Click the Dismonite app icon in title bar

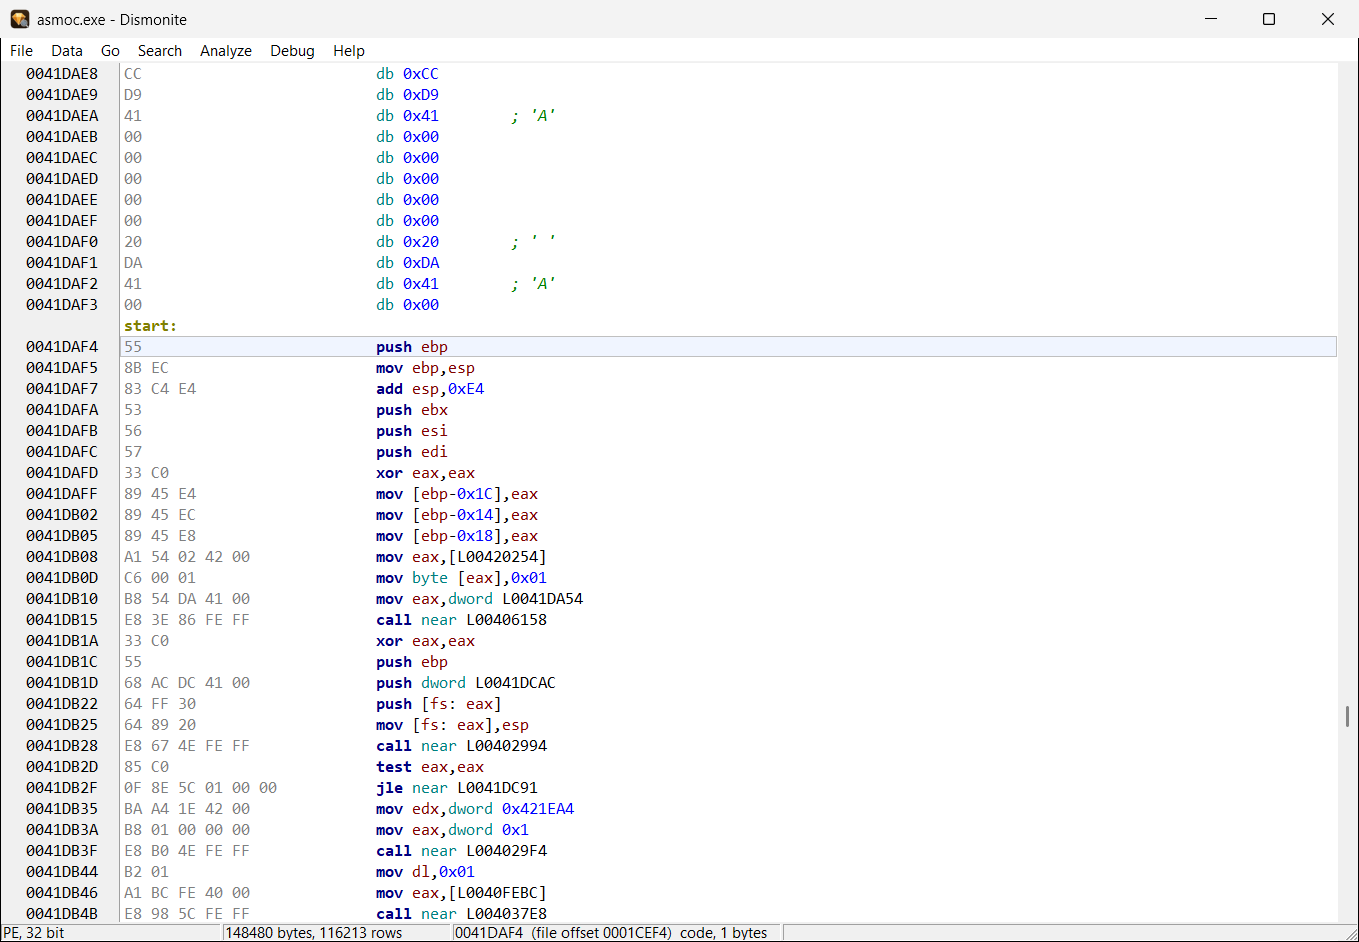tap(20, 19)
